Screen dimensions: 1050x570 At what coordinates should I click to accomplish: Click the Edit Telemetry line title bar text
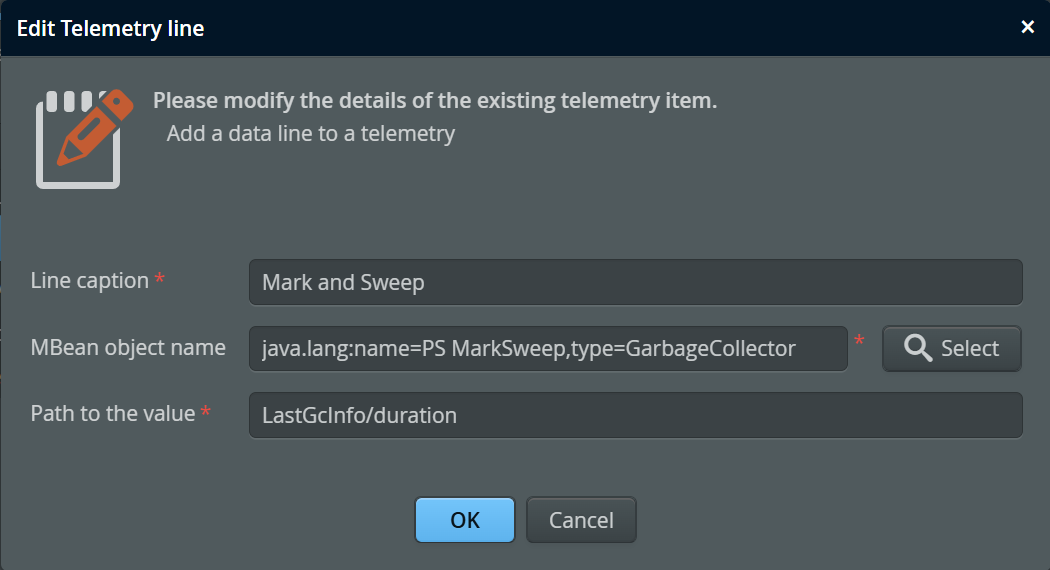[110, 28]
